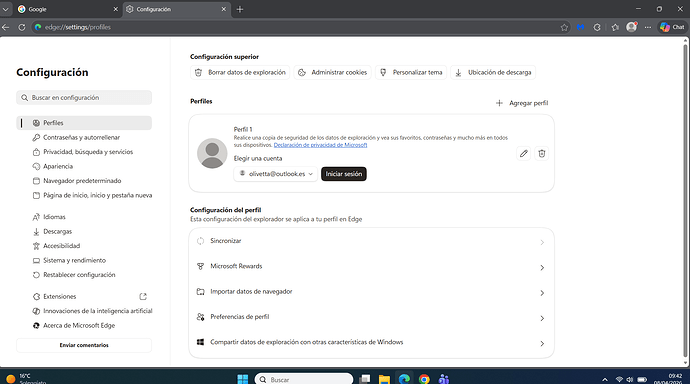Screen dimensions: 690x384
Task: Click the address bar URL
Action: pyautogui.click(x=78, y=27)
